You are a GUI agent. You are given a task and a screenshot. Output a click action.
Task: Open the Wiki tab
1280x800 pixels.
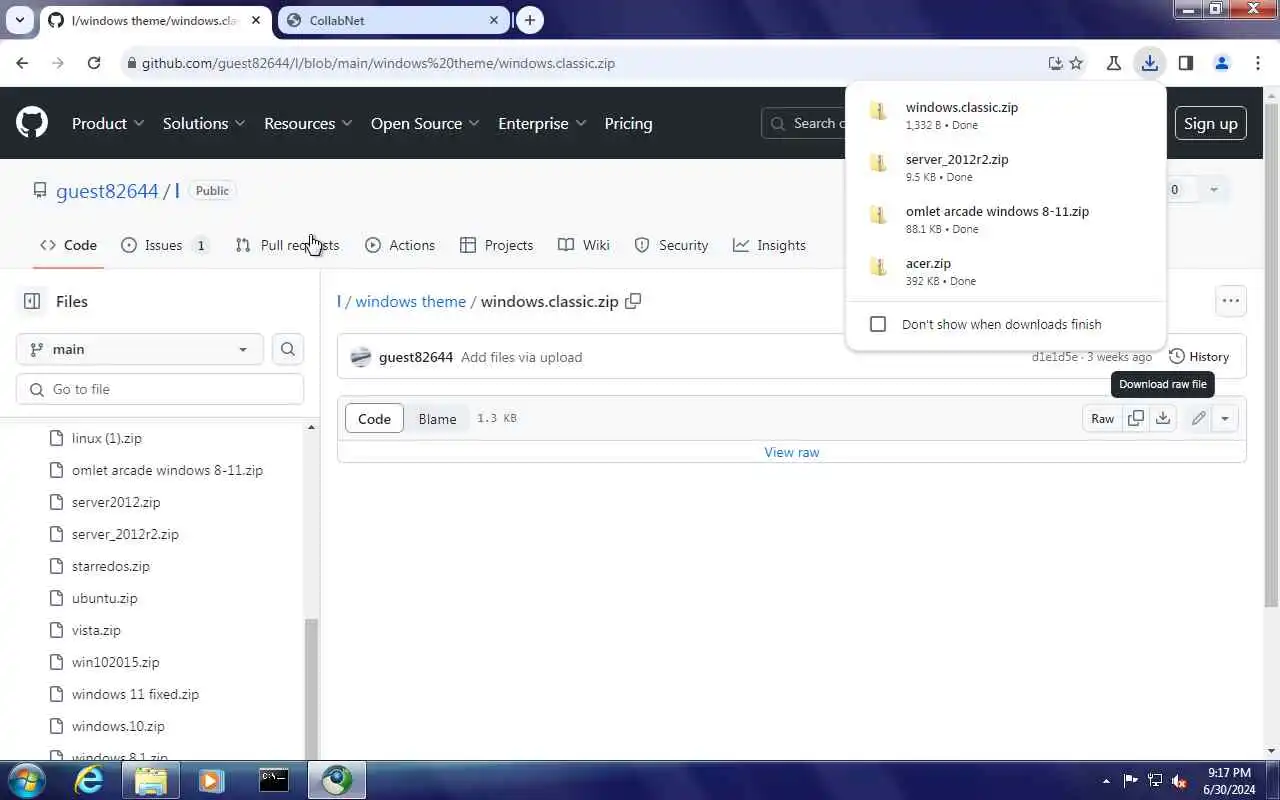(584, 245)
